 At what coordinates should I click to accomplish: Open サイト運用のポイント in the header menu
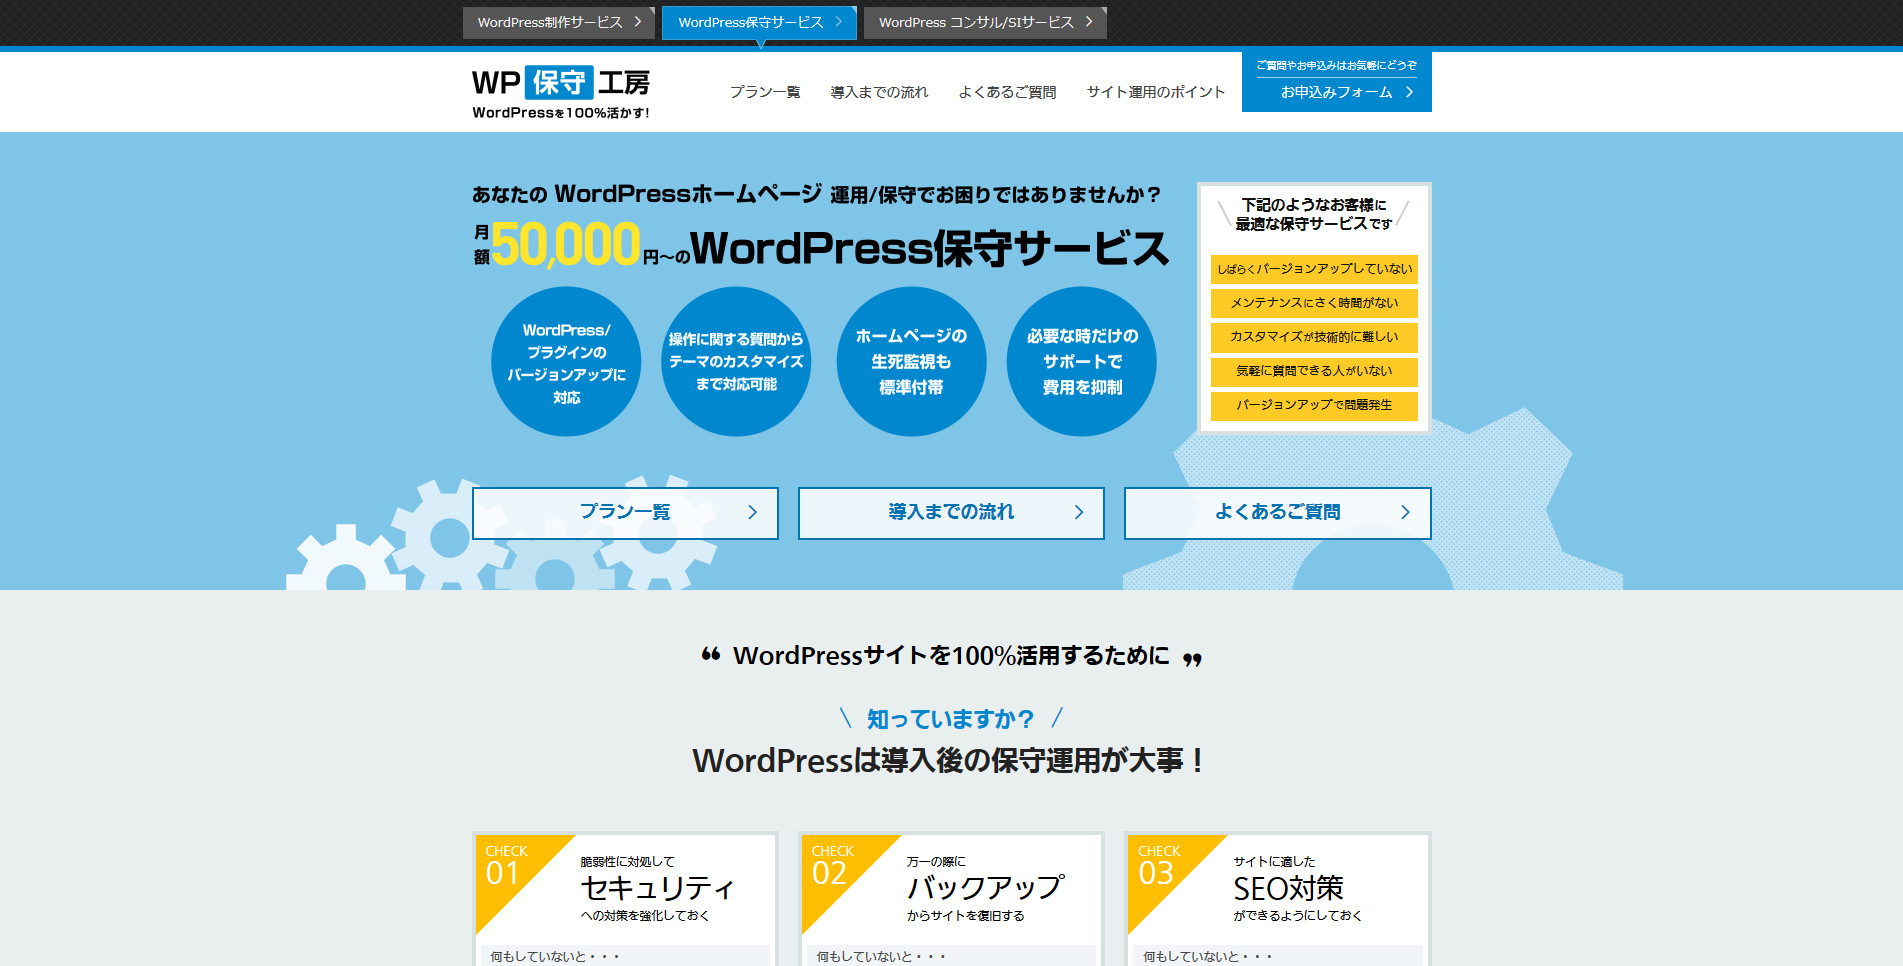1156,92
